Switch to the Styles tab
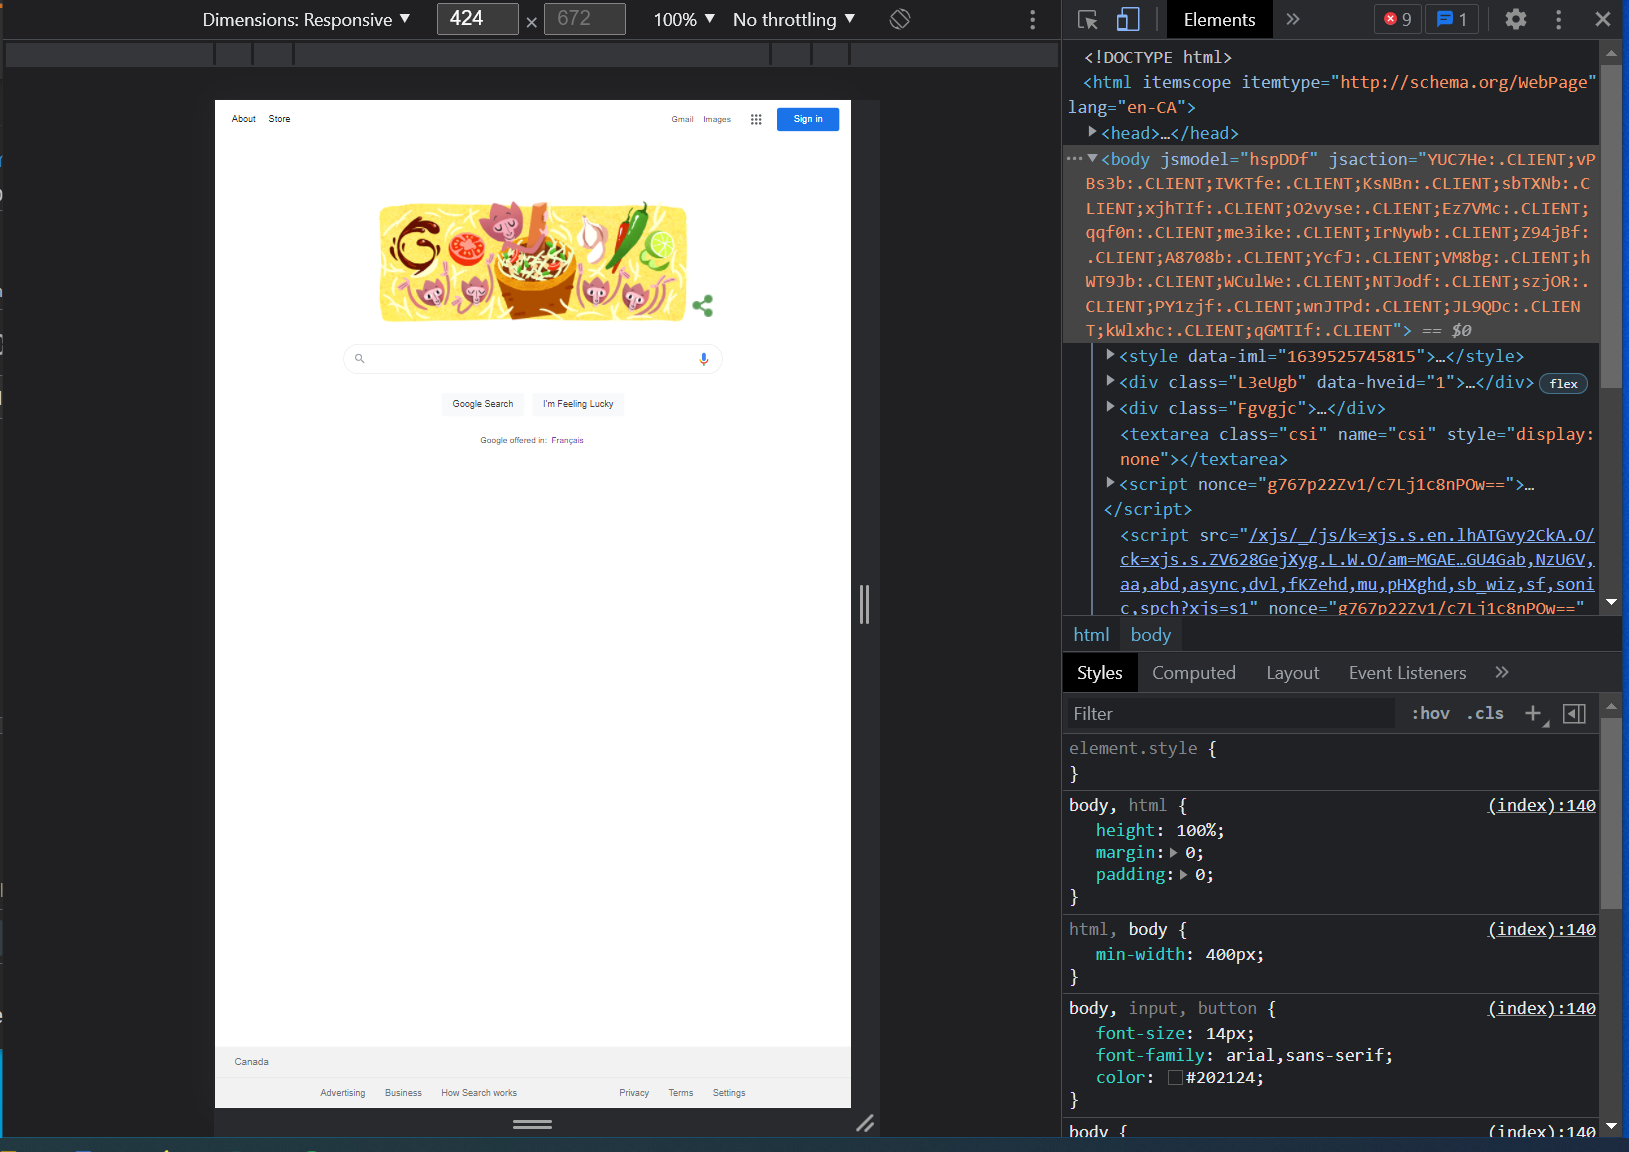The width and height of the screenshot is (1629, 1152). click(1100, 673)
